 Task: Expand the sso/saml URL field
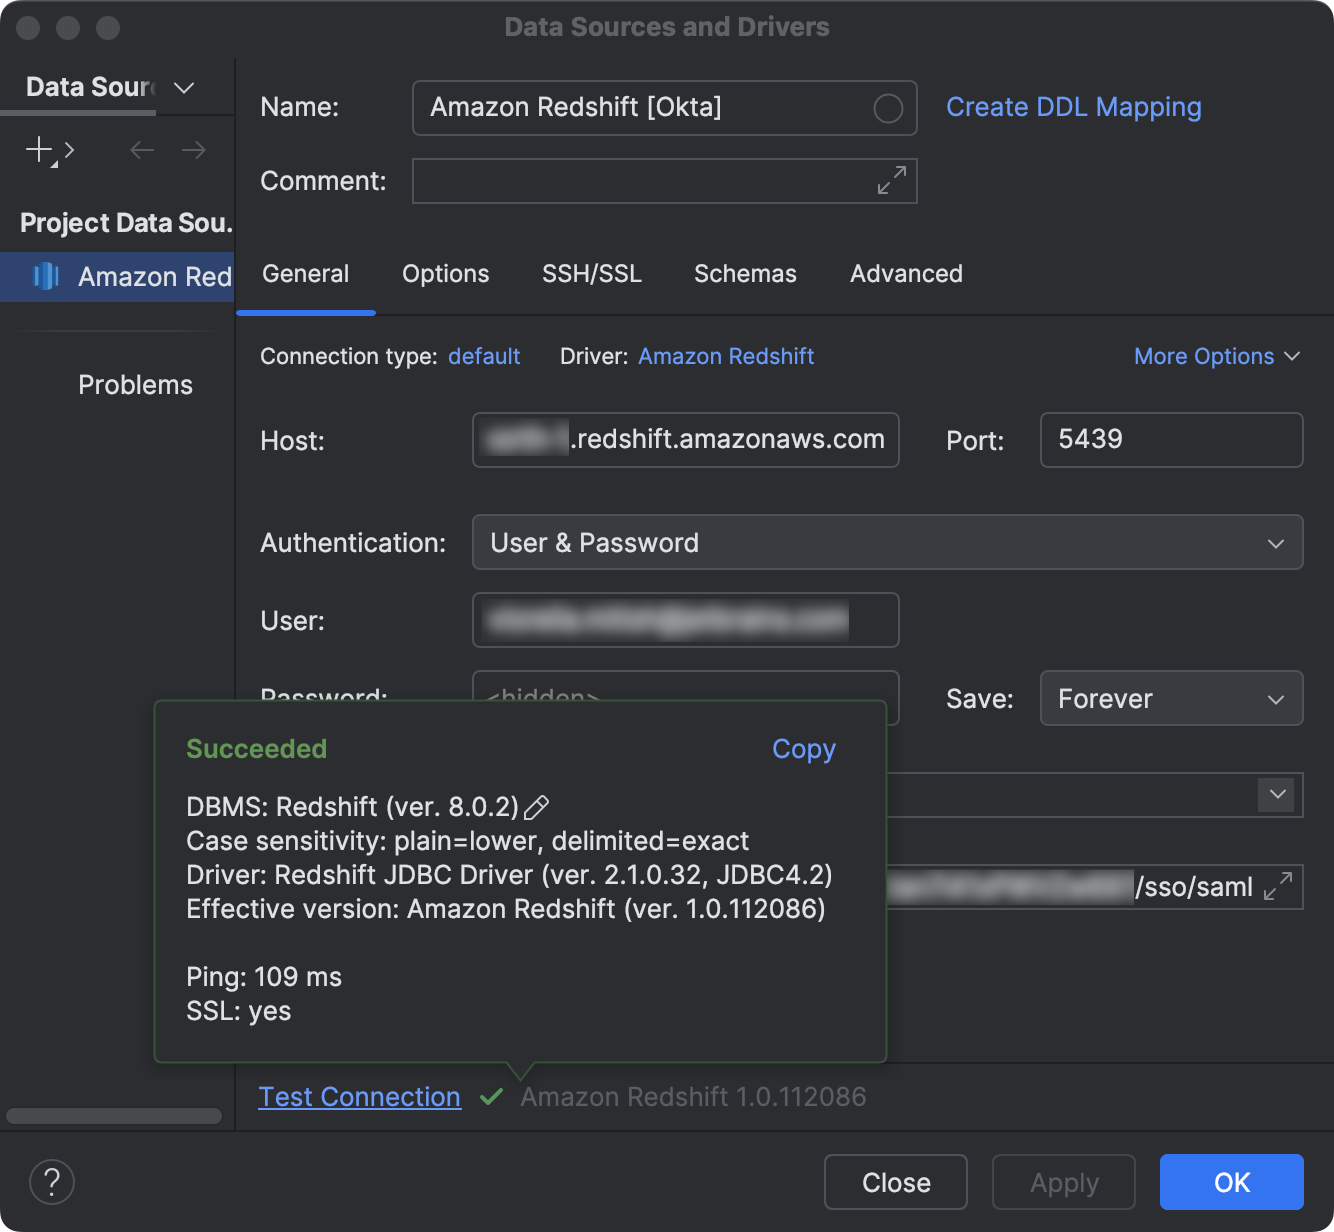pyautogui.click(x=1278, y=887)
